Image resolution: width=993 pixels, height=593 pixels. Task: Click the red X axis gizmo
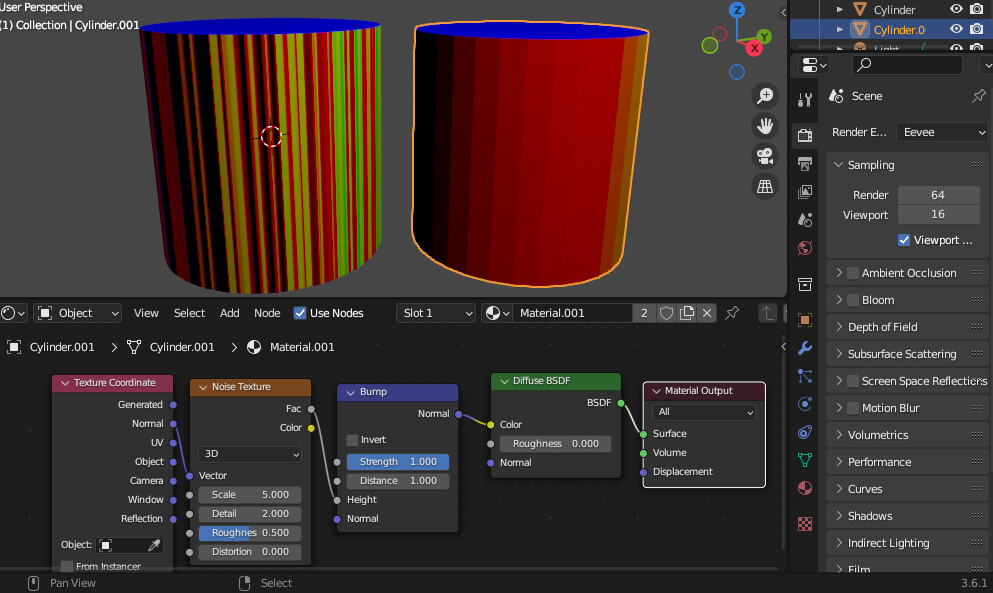point(754,48)
